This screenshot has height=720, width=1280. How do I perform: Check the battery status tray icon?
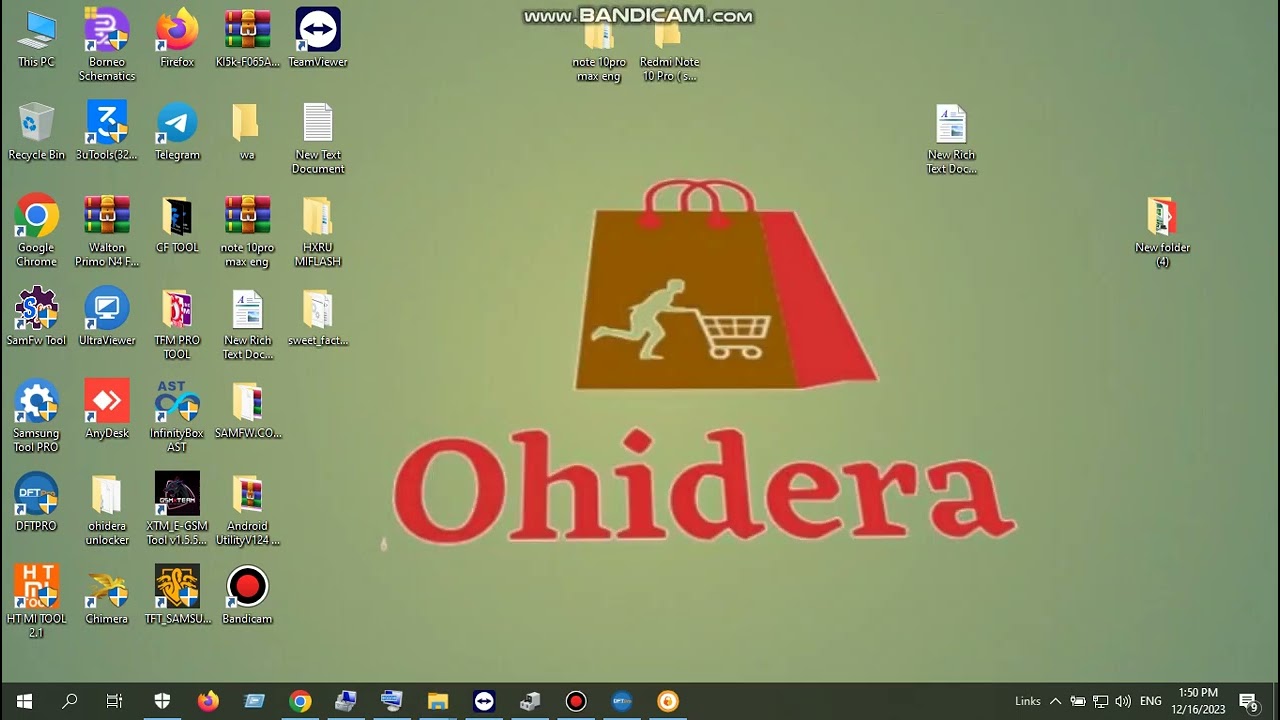[x=1078, y=701]
